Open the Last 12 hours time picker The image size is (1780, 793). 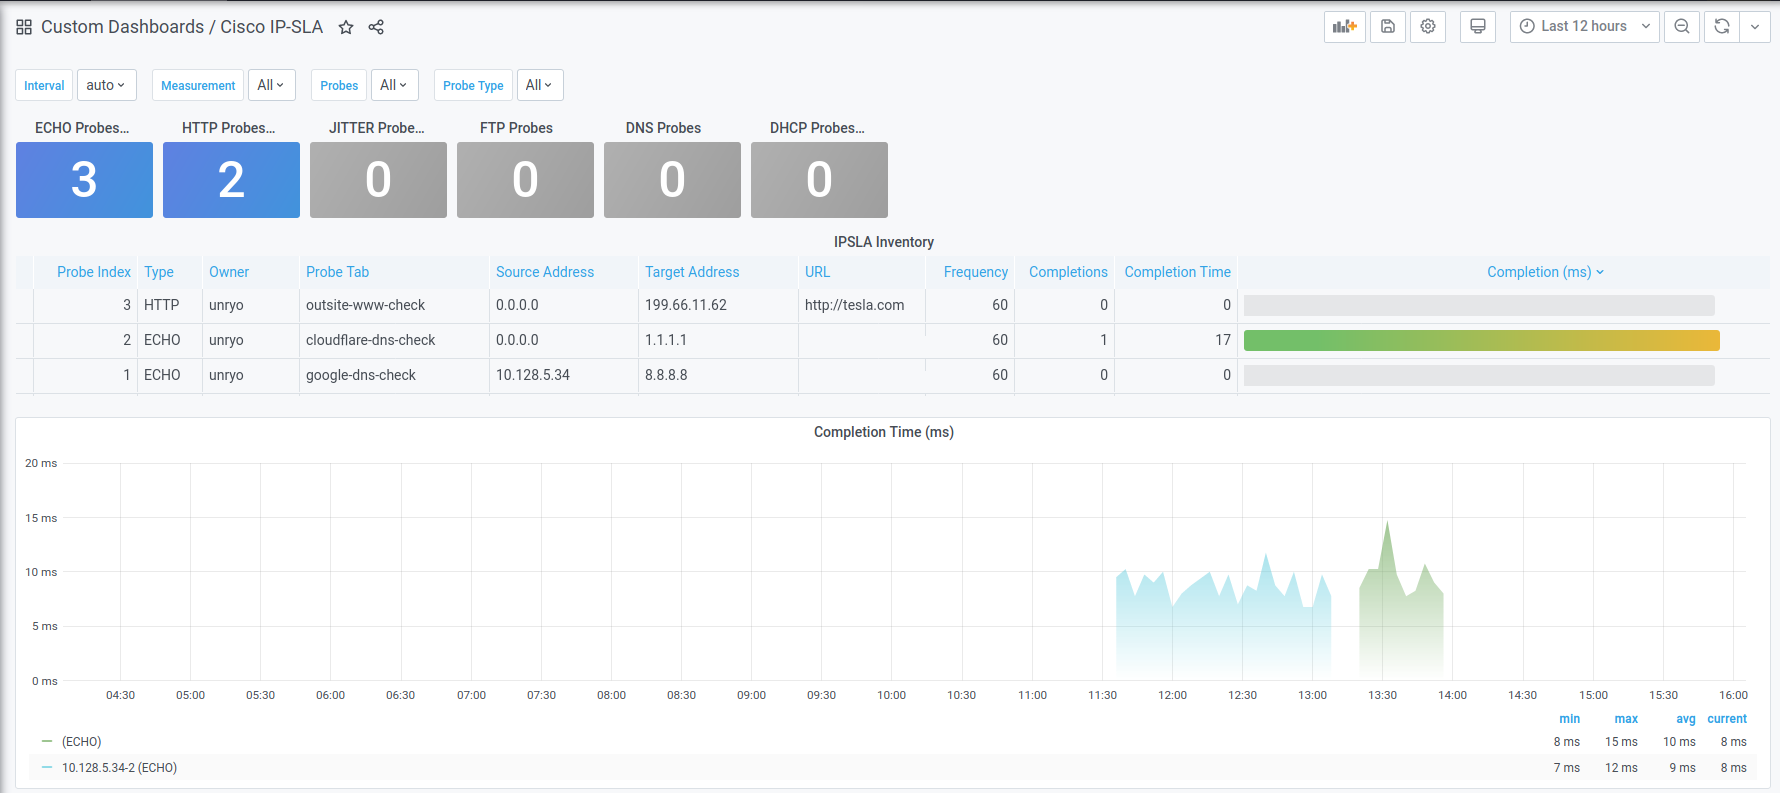[x=1585, y=27]
